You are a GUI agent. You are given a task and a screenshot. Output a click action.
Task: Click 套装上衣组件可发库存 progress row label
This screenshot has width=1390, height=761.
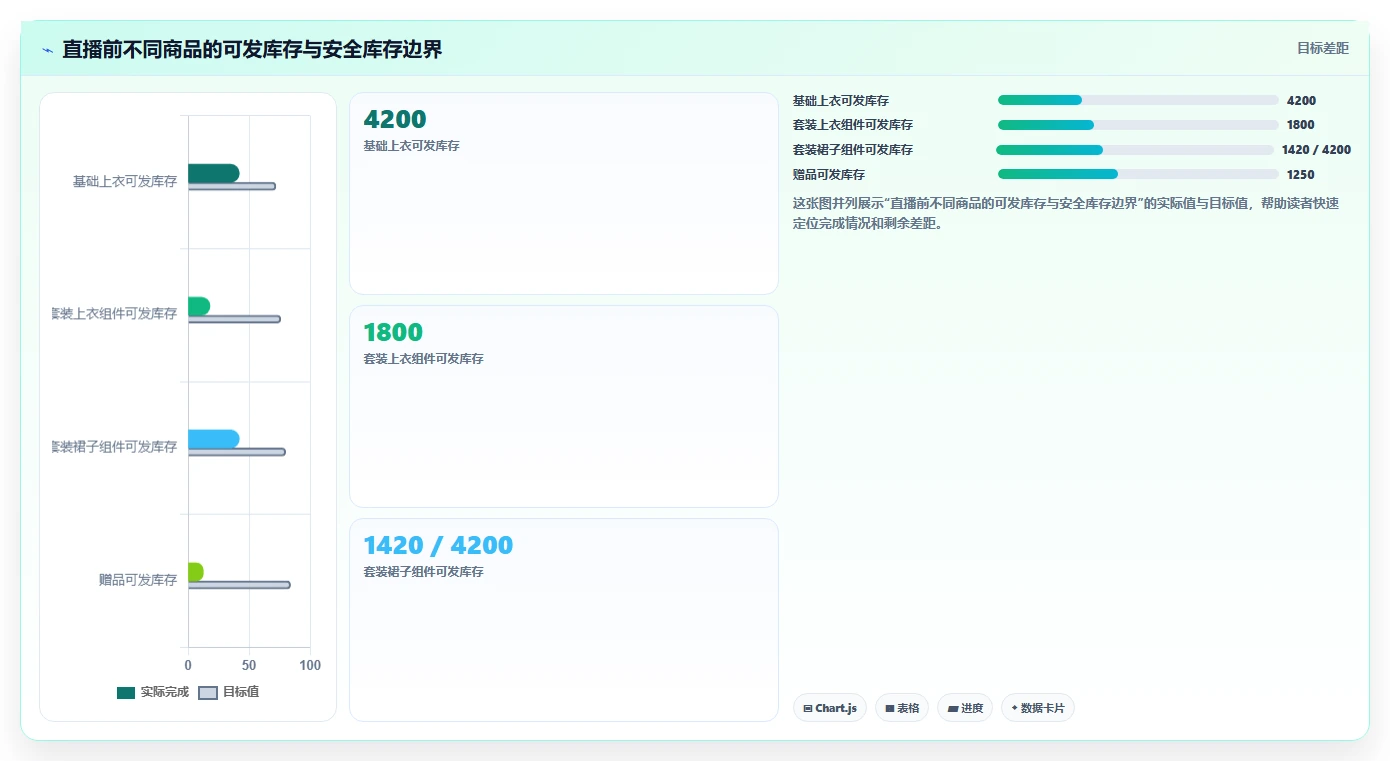point(852,125)
